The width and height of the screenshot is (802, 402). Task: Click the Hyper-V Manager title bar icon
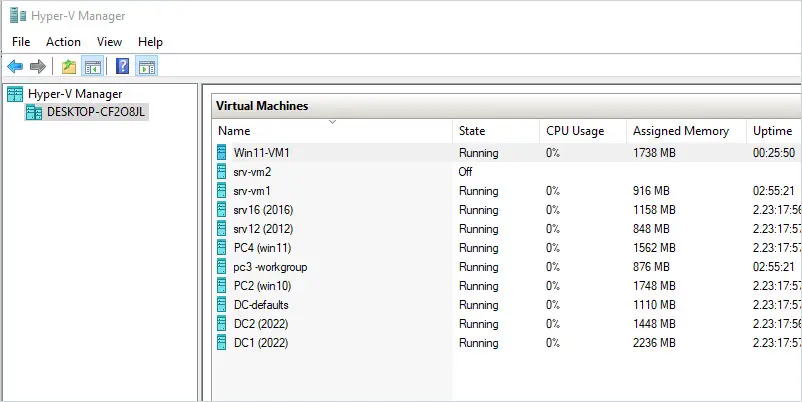coord(17,15)
